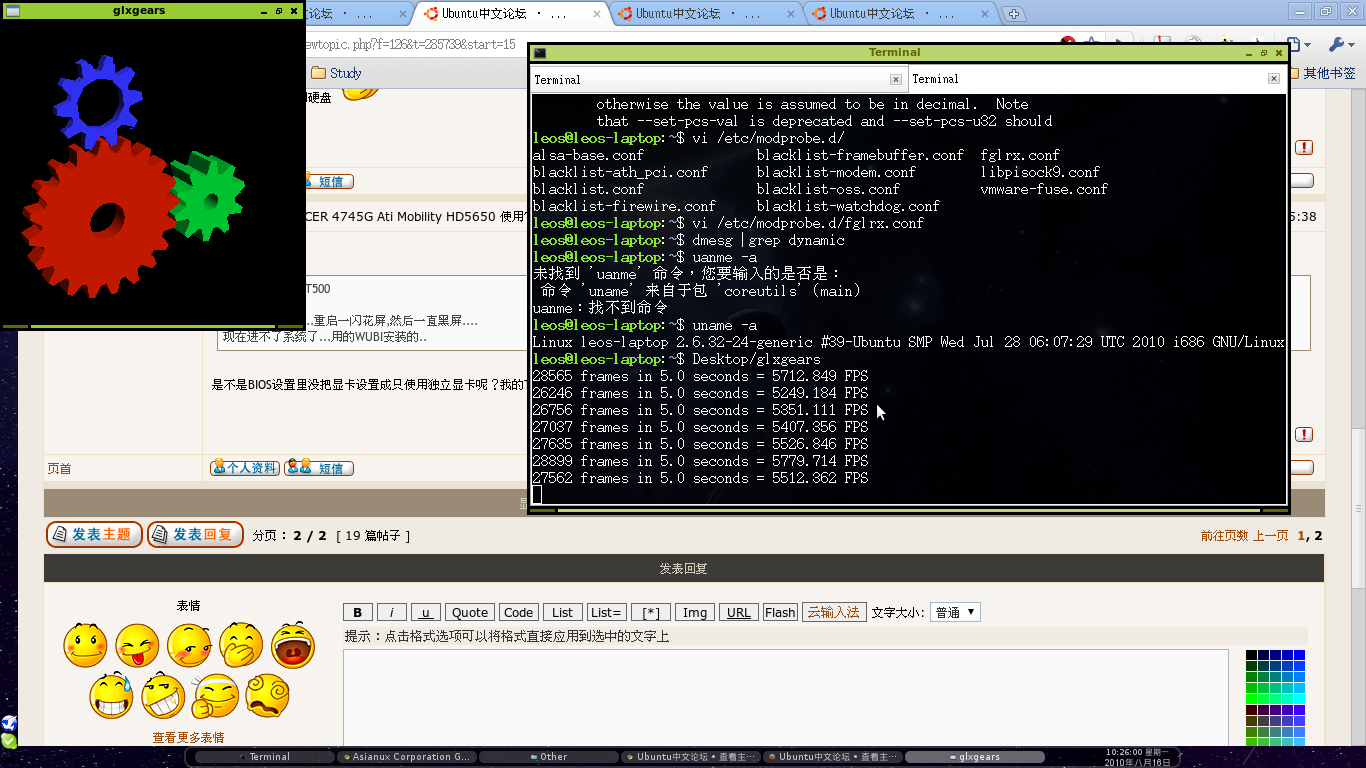
Task: Go to 上一页 previous page
Action: 1270,536
